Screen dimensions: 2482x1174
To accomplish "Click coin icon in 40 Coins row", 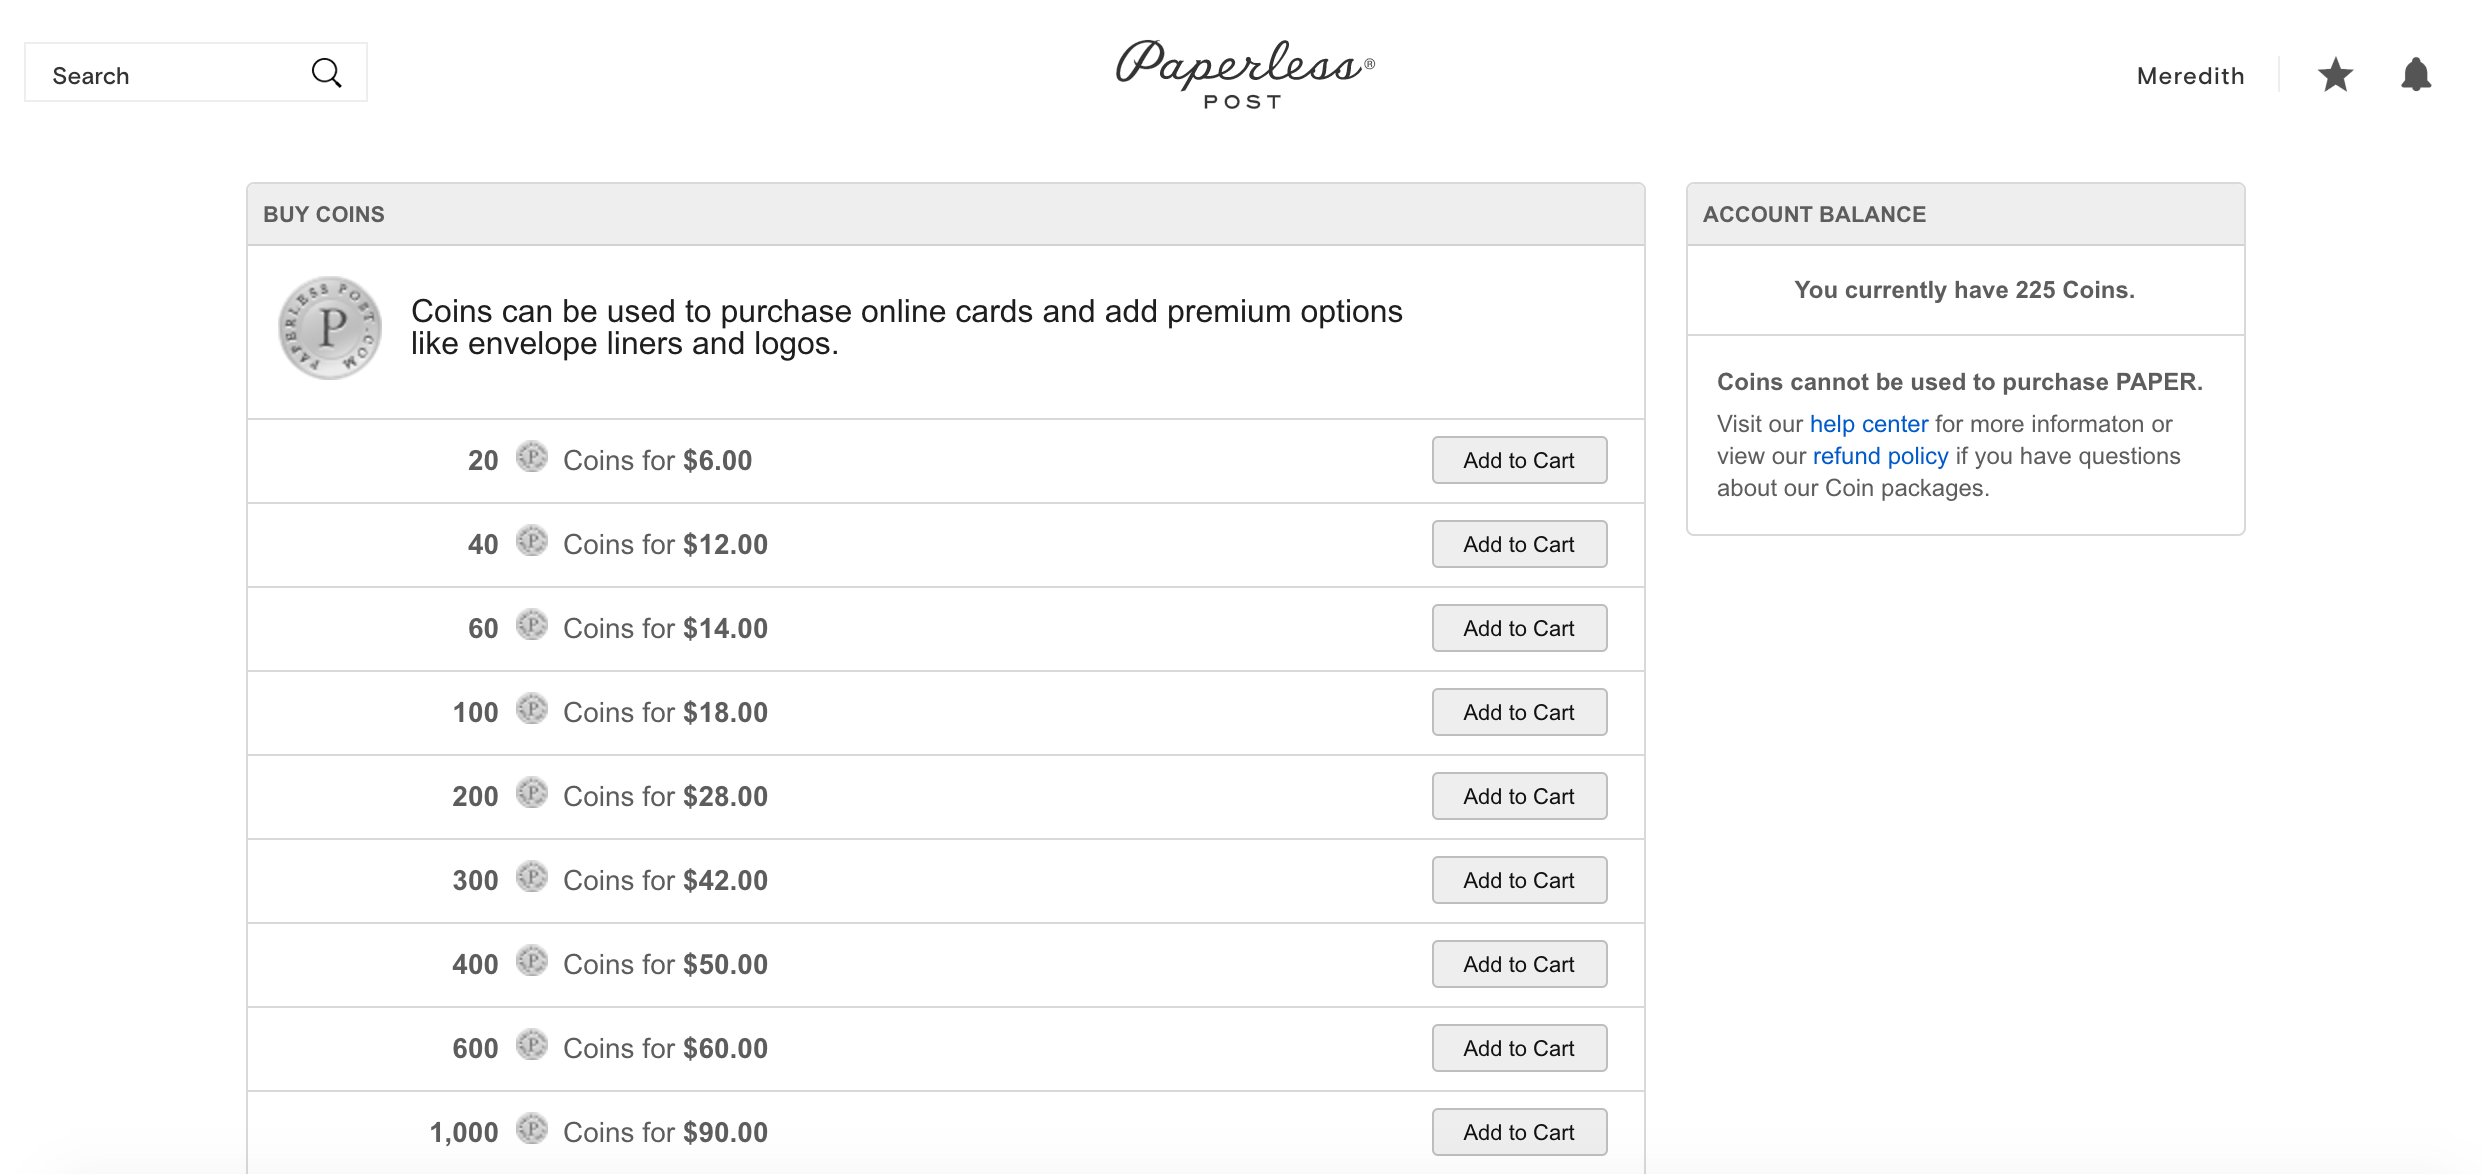I will pyautogui.click(x=532, y=542).
